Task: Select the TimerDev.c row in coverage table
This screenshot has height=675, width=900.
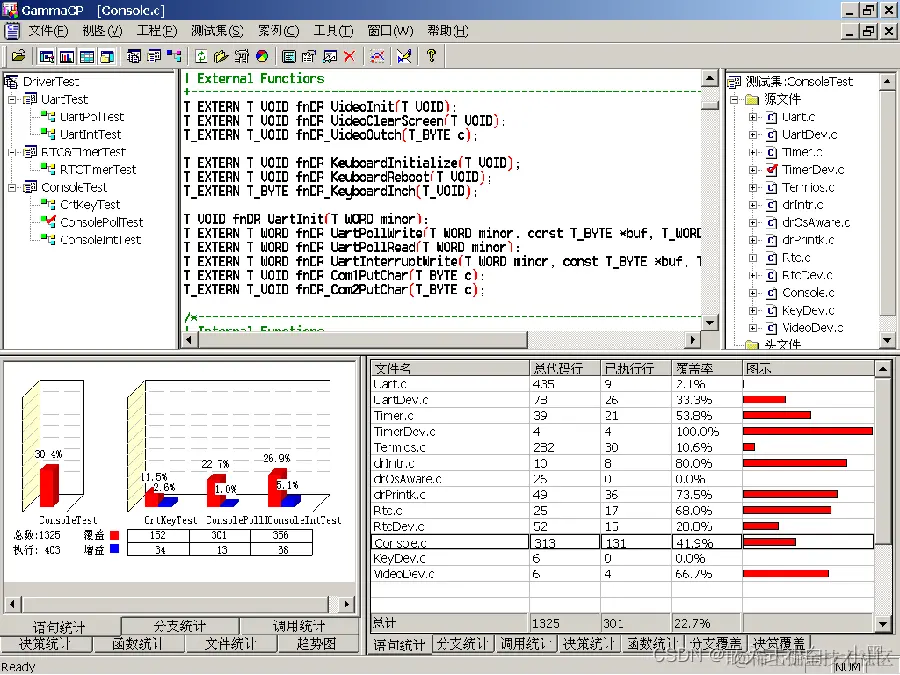Action: (622, 432)
